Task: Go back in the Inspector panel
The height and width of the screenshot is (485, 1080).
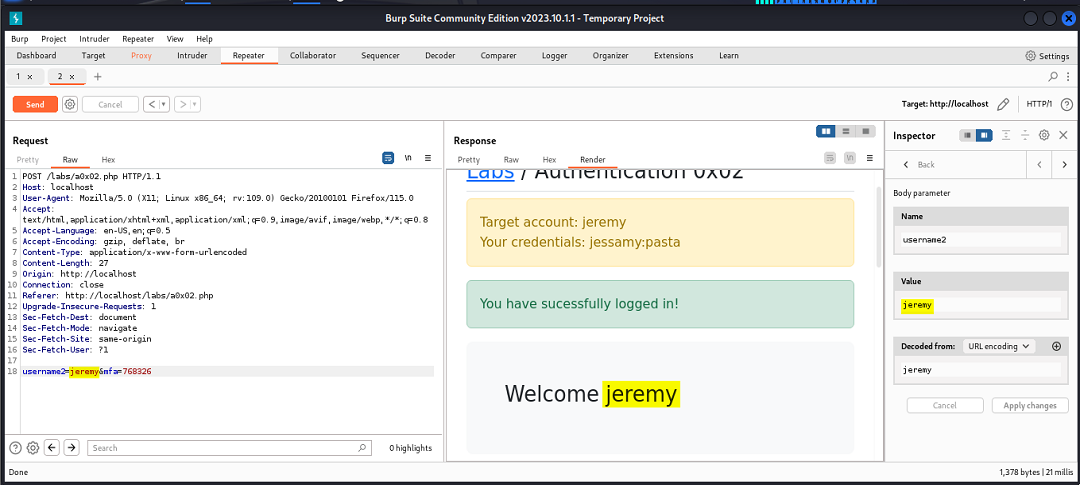Action: [x=919, y=165]
